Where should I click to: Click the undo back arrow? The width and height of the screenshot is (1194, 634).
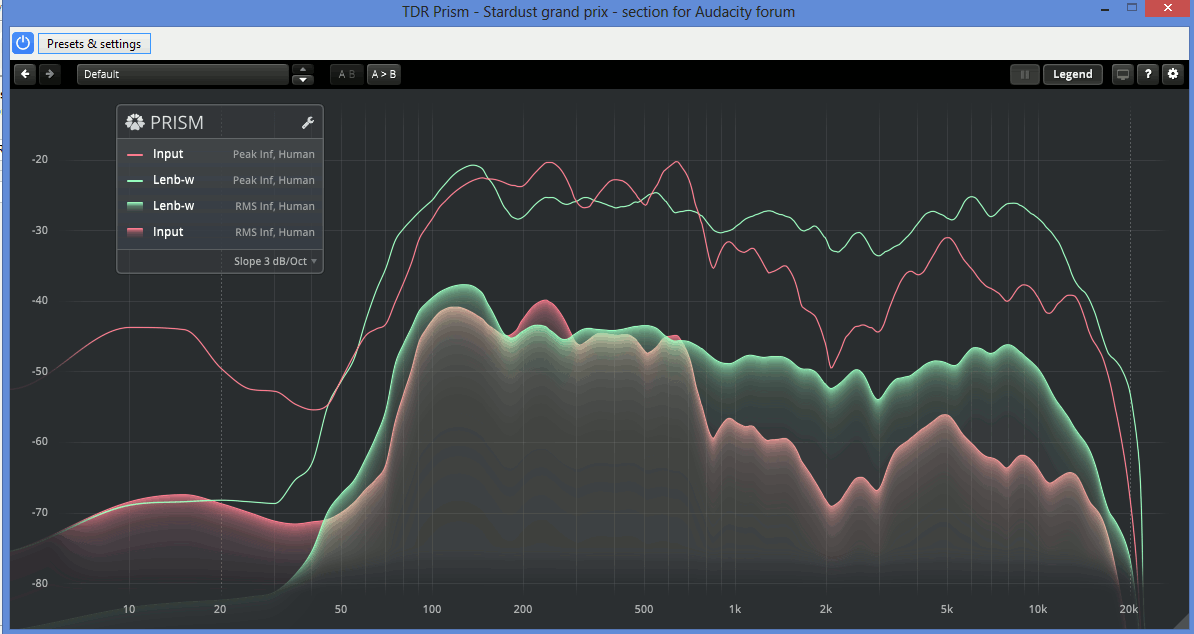point(25,74)
